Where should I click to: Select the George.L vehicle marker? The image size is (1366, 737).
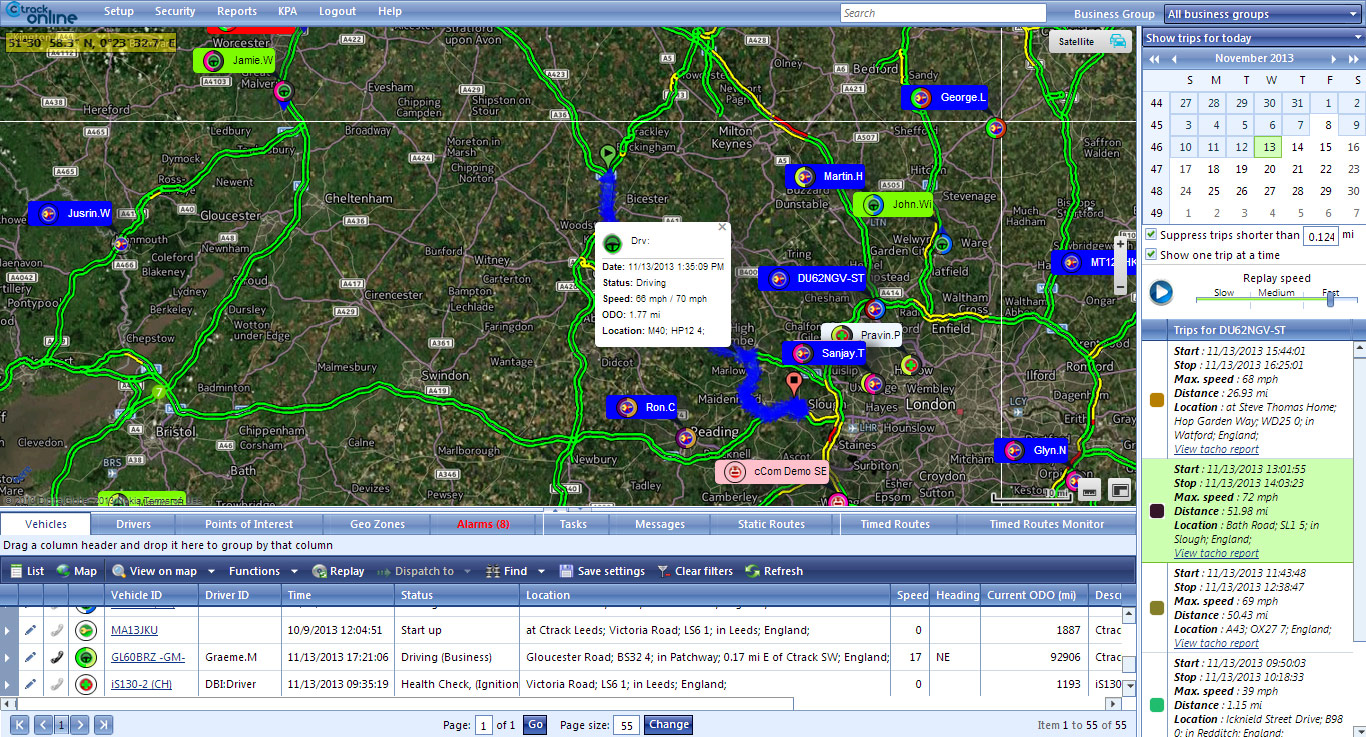point(945,97)
